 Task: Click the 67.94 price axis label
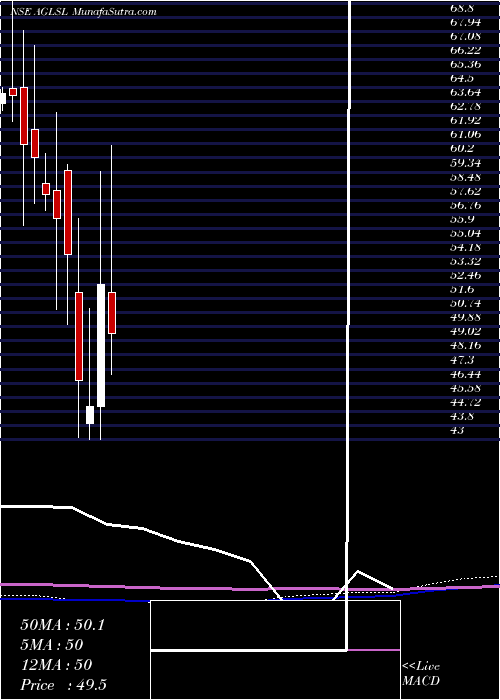tap(466, 22)
